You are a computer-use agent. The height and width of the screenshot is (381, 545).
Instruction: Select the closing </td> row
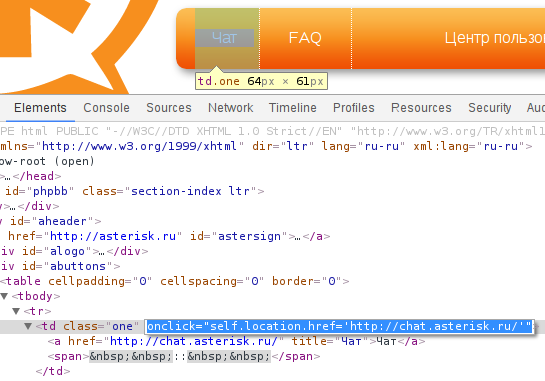click(x=53, y=371)
